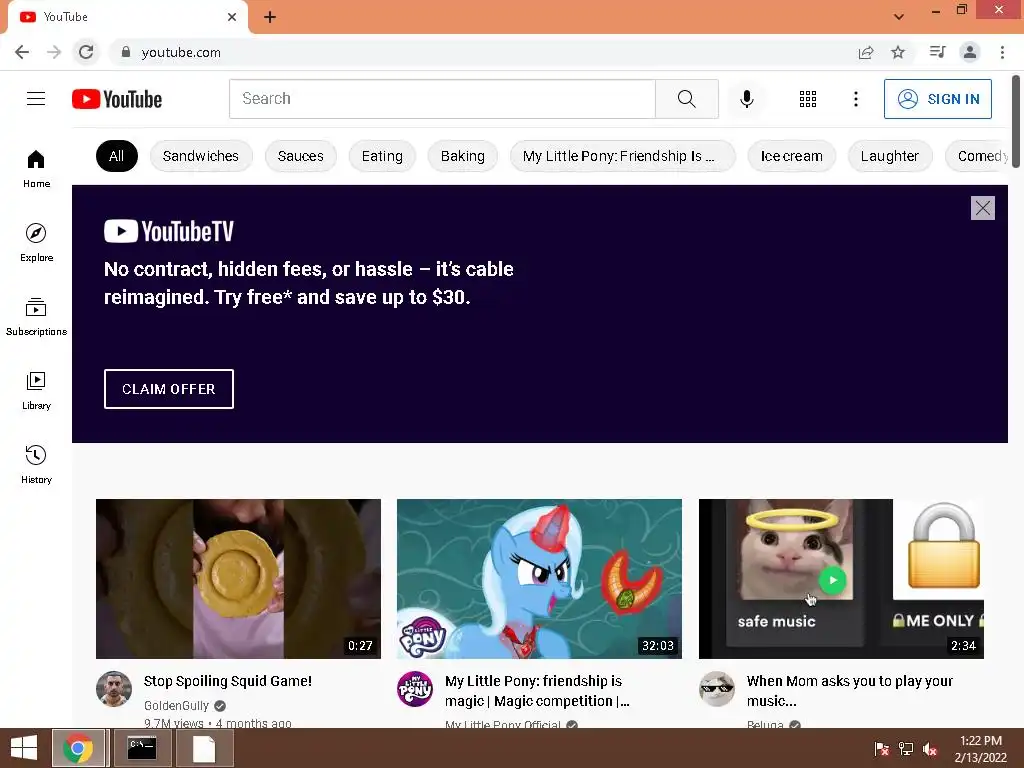Reload the page in Chrome
The image size is (1024, 768).
tap(86, 52)
